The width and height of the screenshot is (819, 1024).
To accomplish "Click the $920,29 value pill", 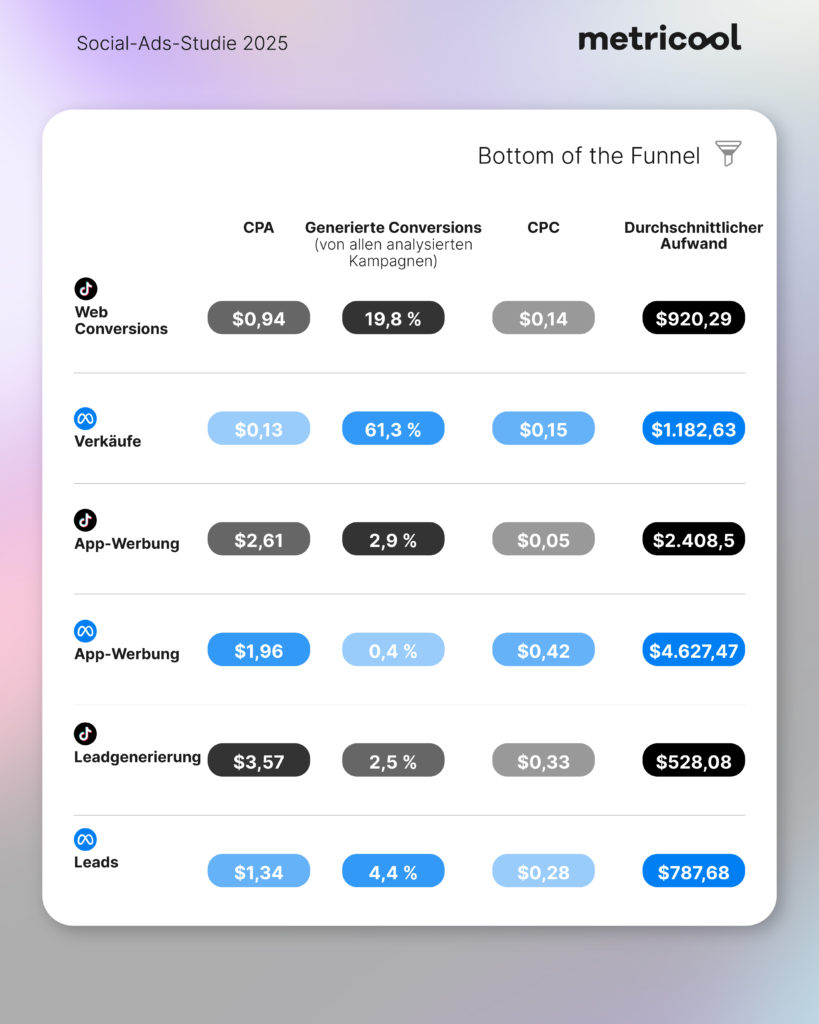I will coord(693,318).
